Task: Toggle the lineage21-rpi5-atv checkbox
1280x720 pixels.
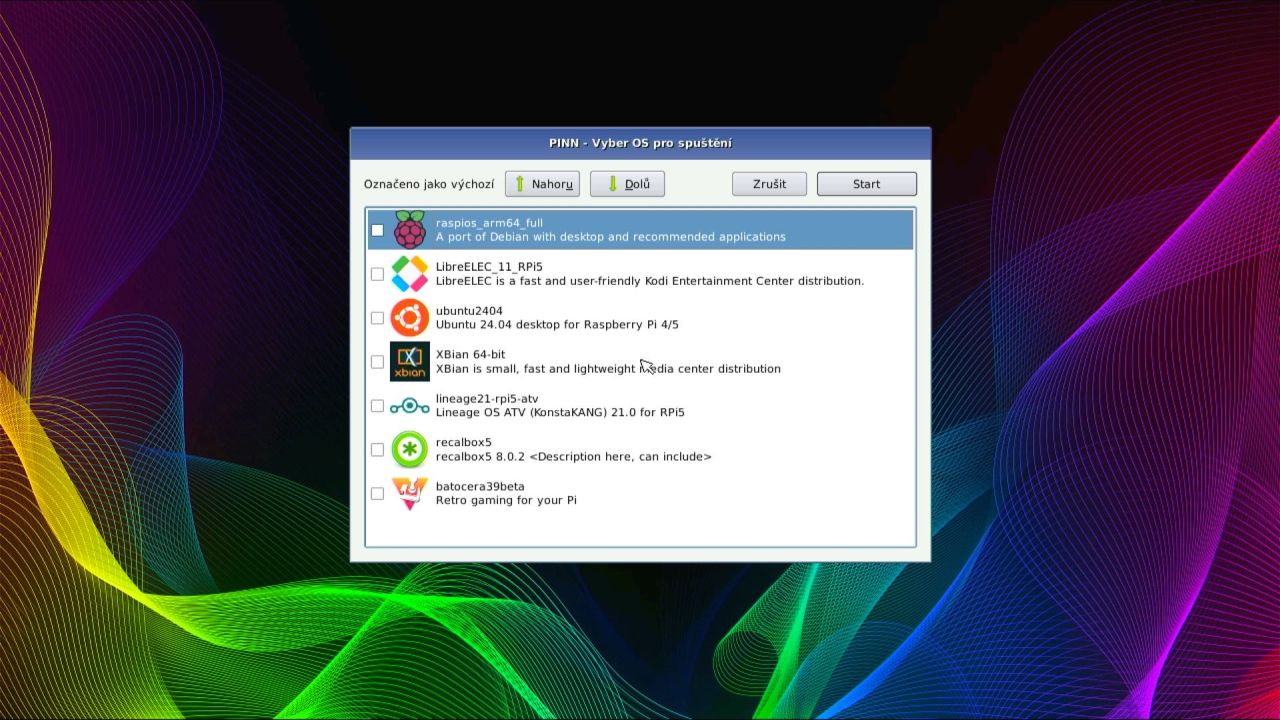Action: coord(377,406)
